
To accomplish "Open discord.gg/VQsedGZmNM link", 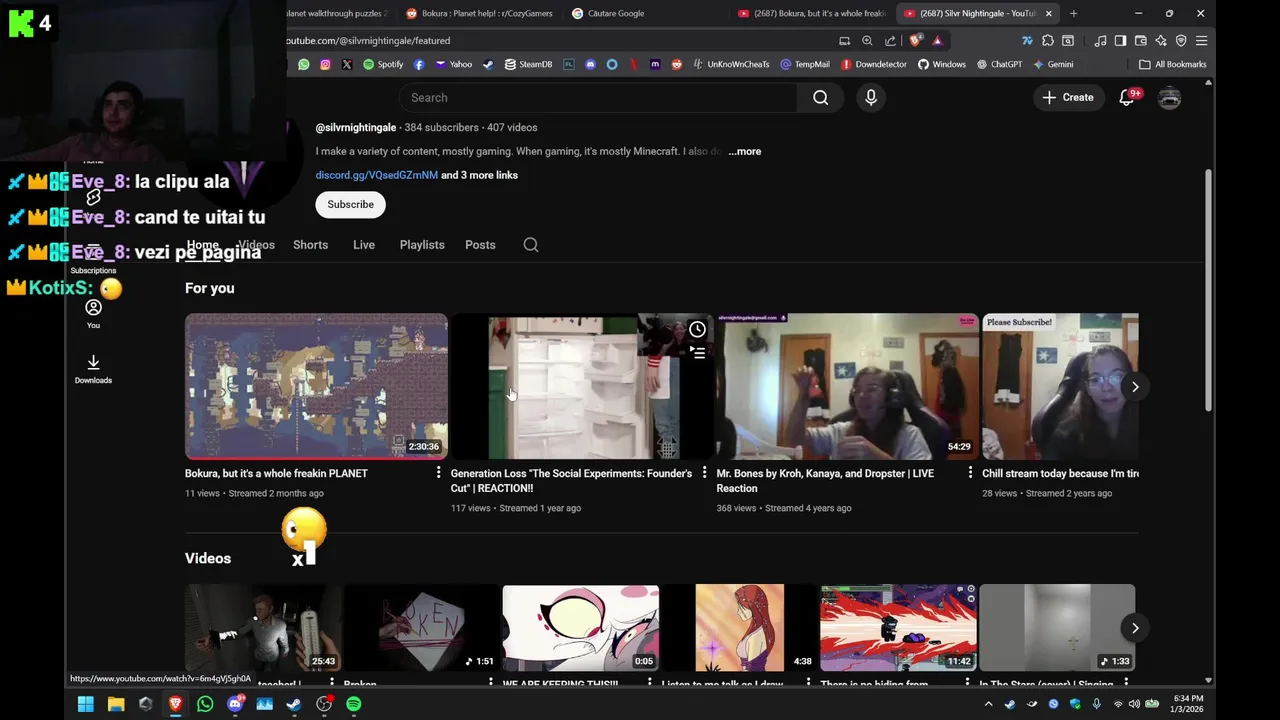I will coord(377,175).
